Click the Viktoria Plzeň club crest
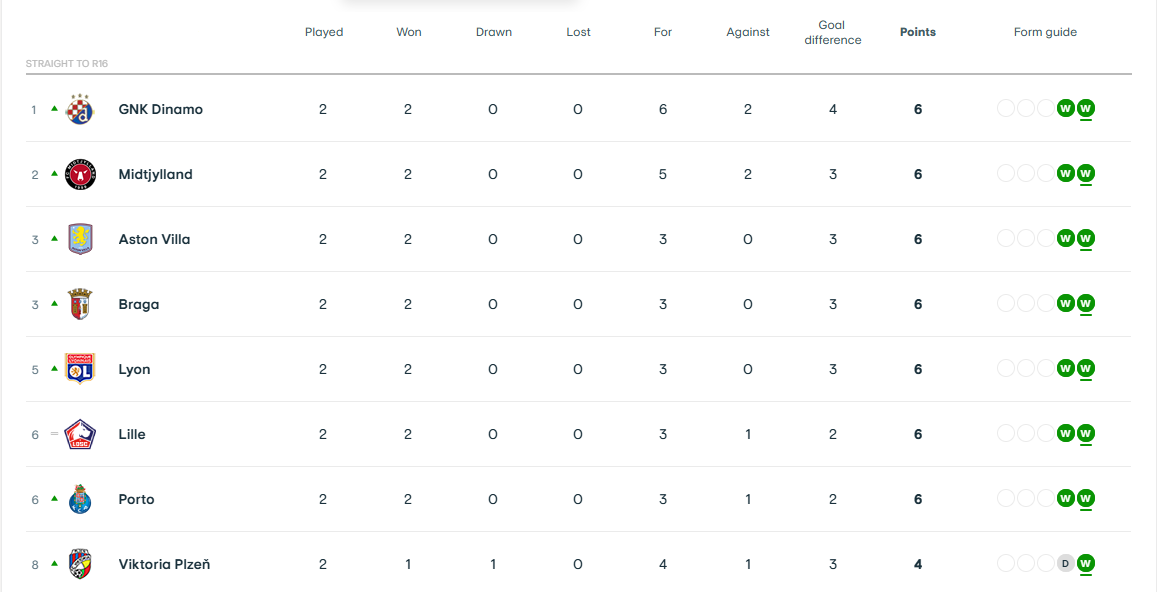 click(80, 564)
